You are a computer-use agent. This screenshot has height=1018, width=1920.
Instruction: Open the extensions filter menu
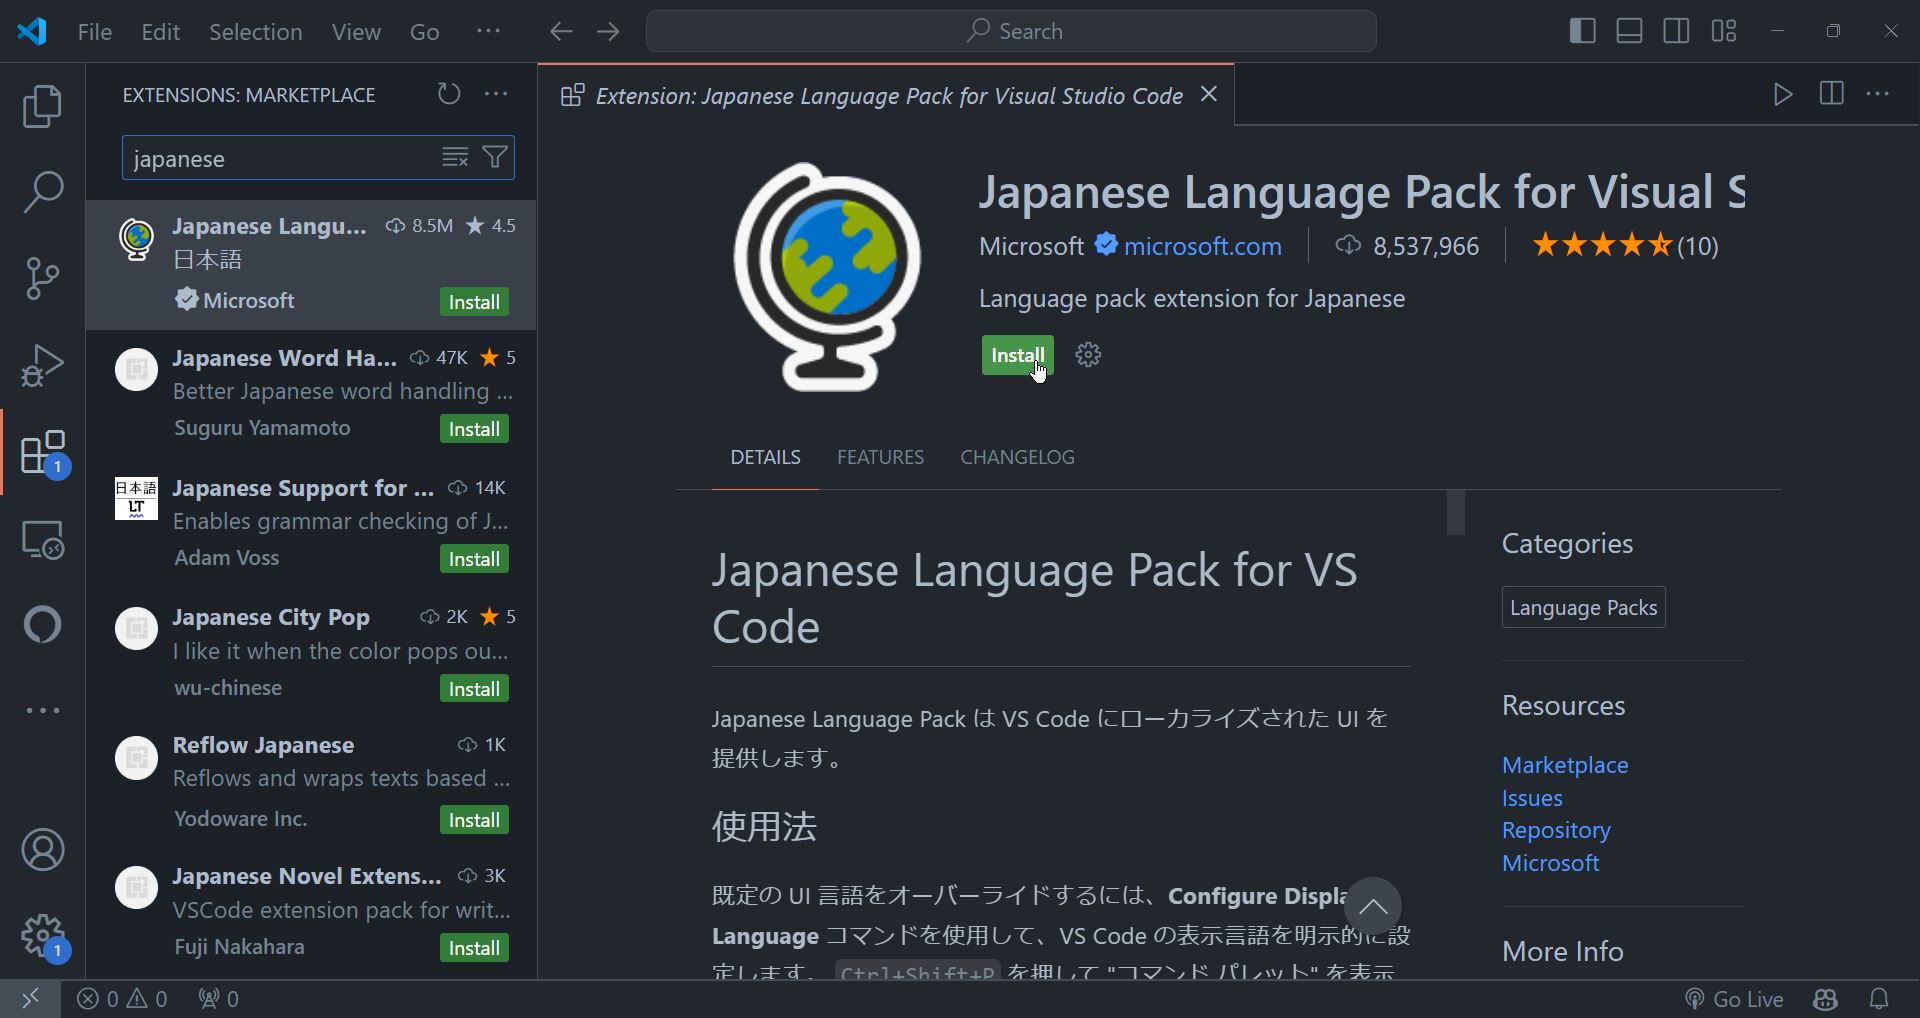(x=495, y=157)
